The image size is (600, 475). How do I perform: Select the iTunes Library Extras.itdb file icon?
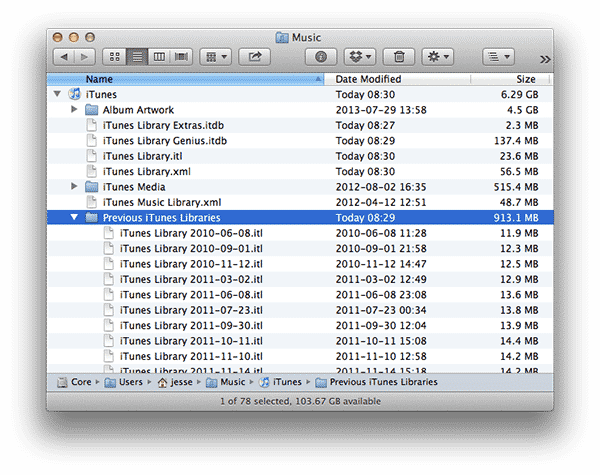coord(91,125)
